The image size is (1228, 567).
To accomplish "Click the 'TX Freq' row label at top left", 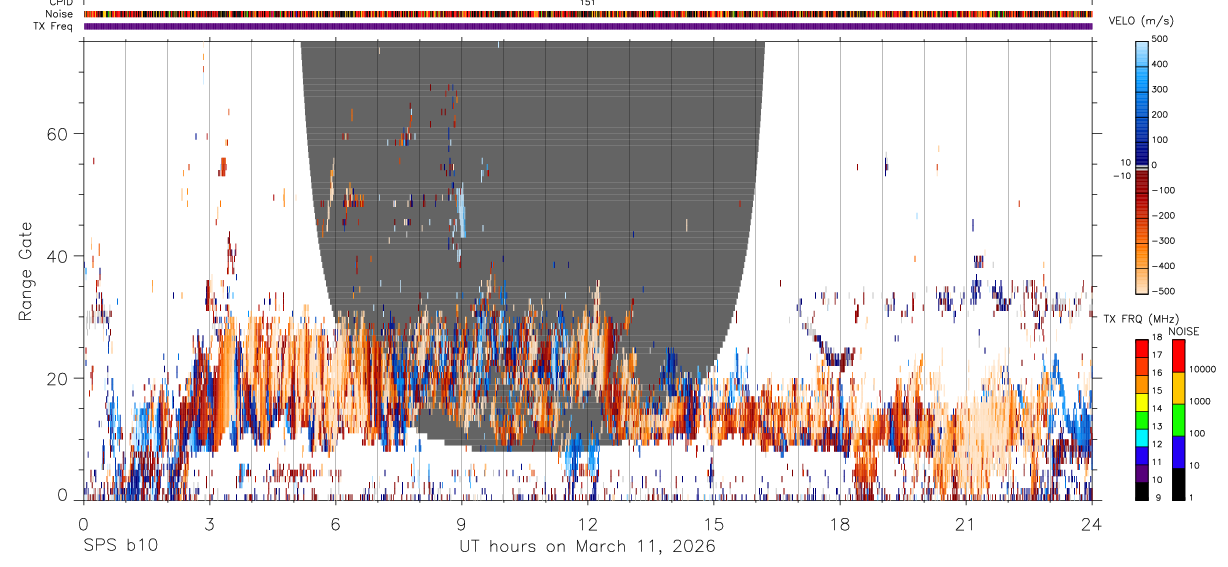I will tap(53, 26).
